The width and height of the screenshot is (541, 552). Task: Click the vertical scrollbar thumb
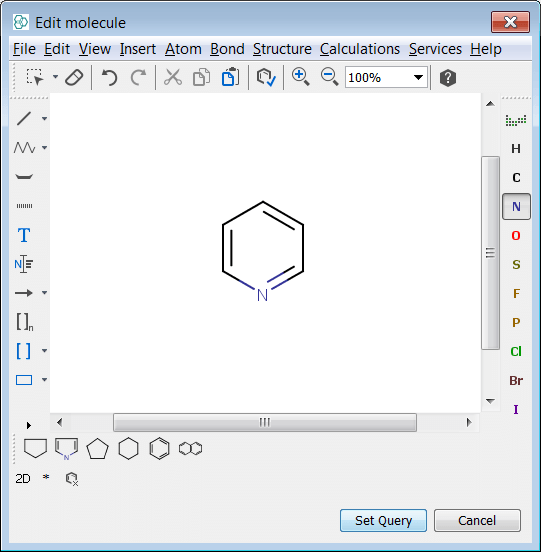[x=490, y=253]
